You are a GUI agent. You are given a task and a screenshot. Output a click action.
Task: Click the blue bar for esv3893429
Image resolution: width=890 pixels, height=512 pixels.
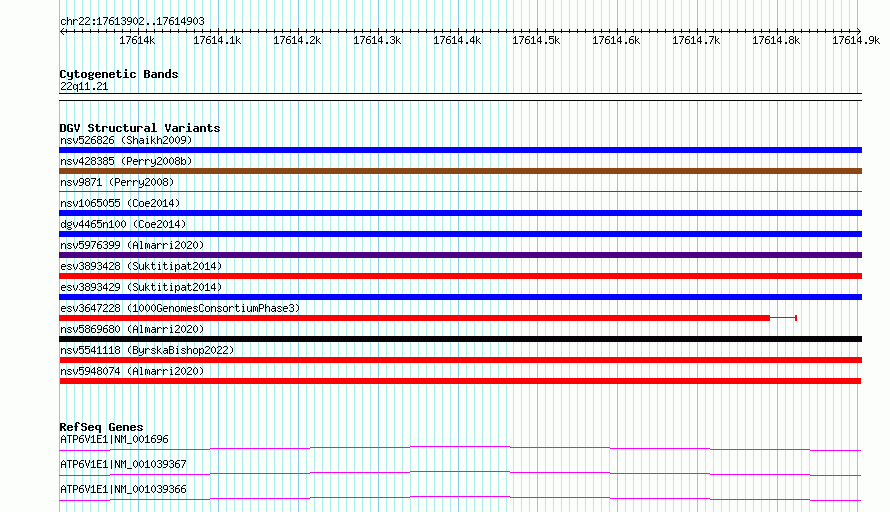(x=460, y=297)
